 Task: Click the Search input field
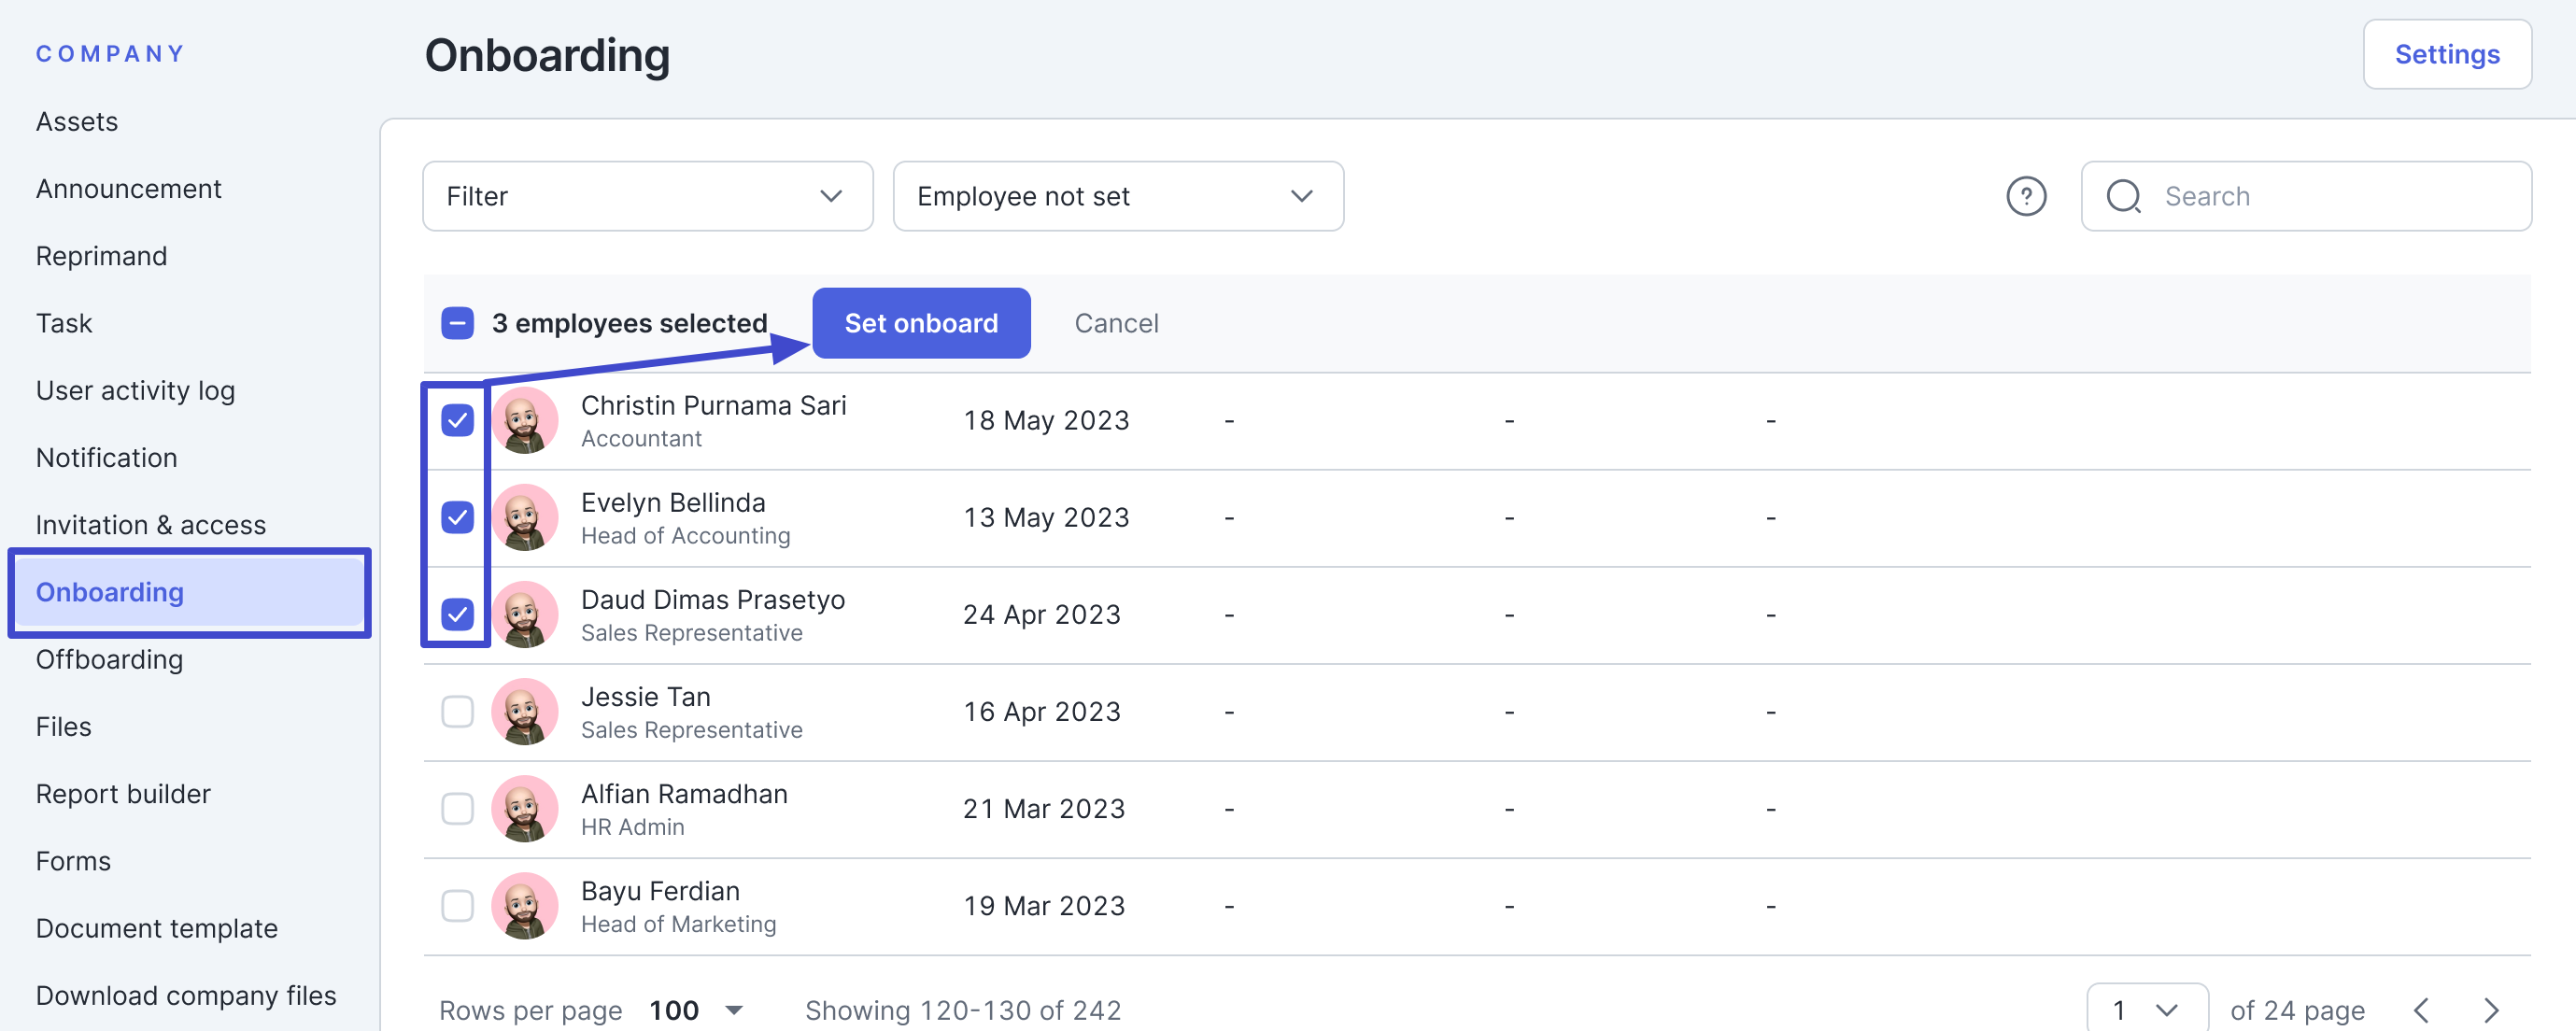(x=2330, y=196)
